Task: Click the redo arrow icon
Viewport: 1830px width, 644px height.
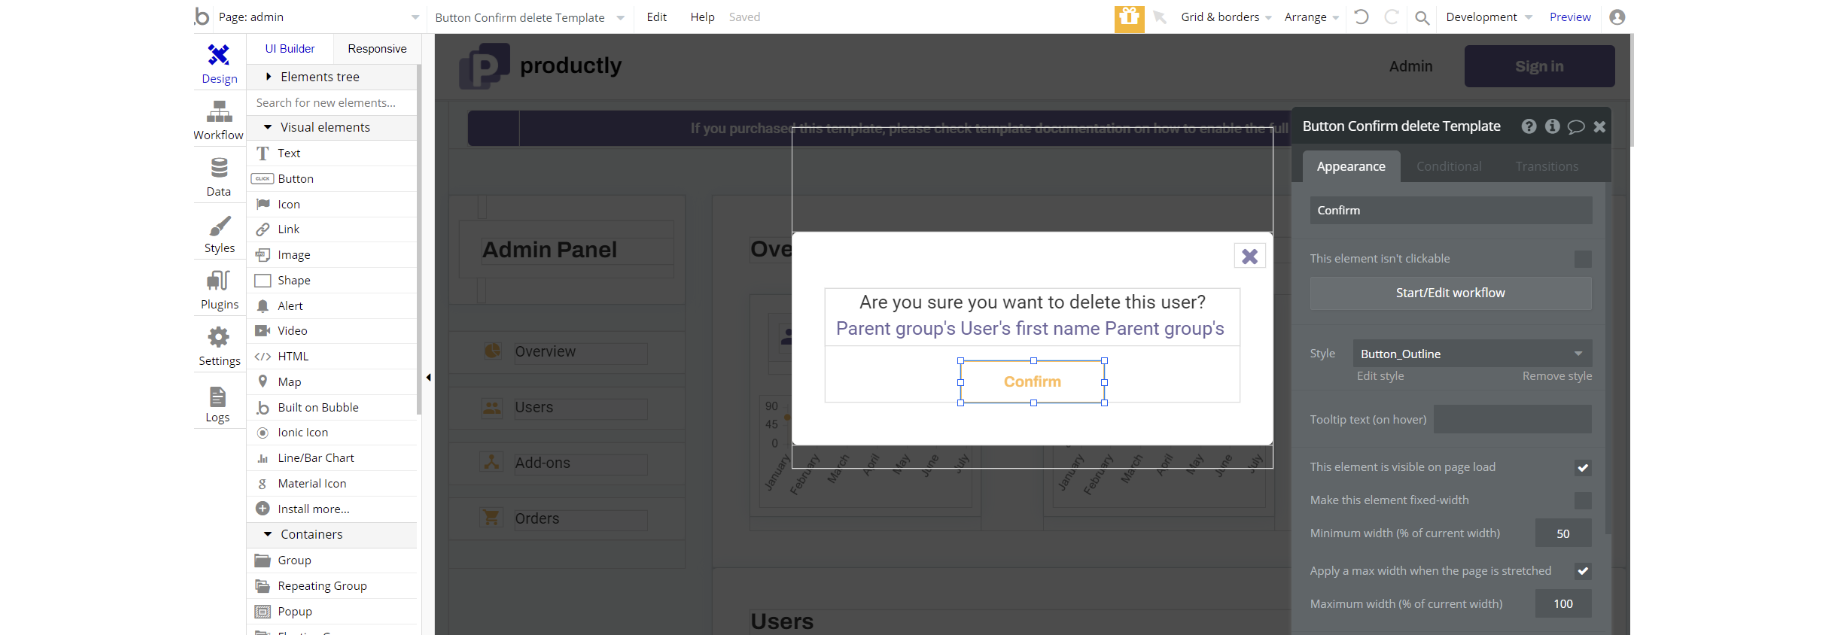Action: [1391, 17]
